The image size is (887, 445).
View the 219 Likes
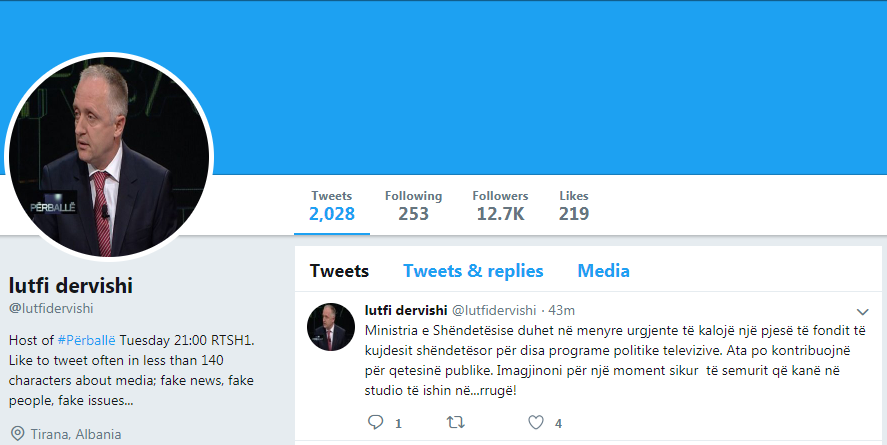click(574, 205)
